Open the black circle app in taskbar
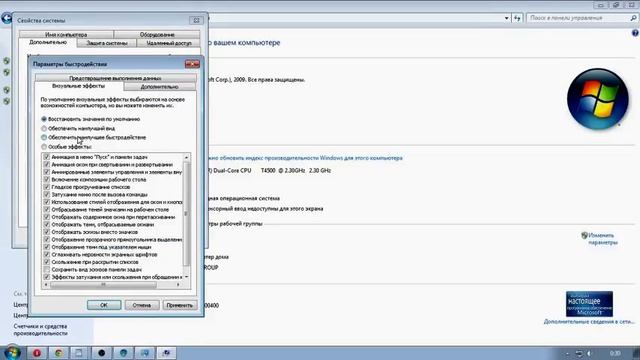640x360 pixels. tap(102, 353)
